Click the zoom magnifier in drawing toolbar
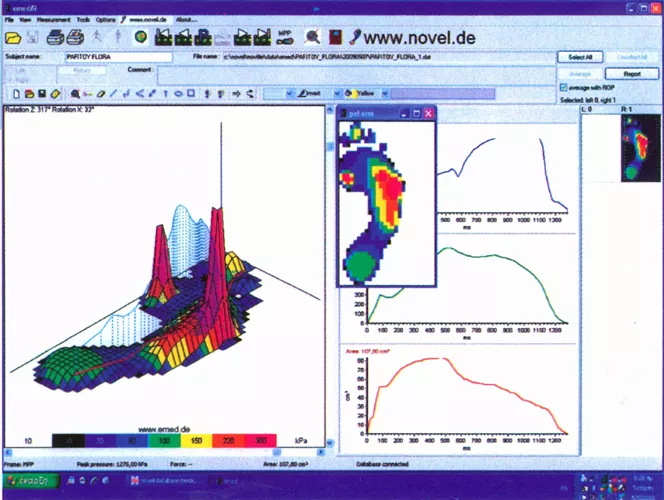The image size is (664, 500). (75, 93)
